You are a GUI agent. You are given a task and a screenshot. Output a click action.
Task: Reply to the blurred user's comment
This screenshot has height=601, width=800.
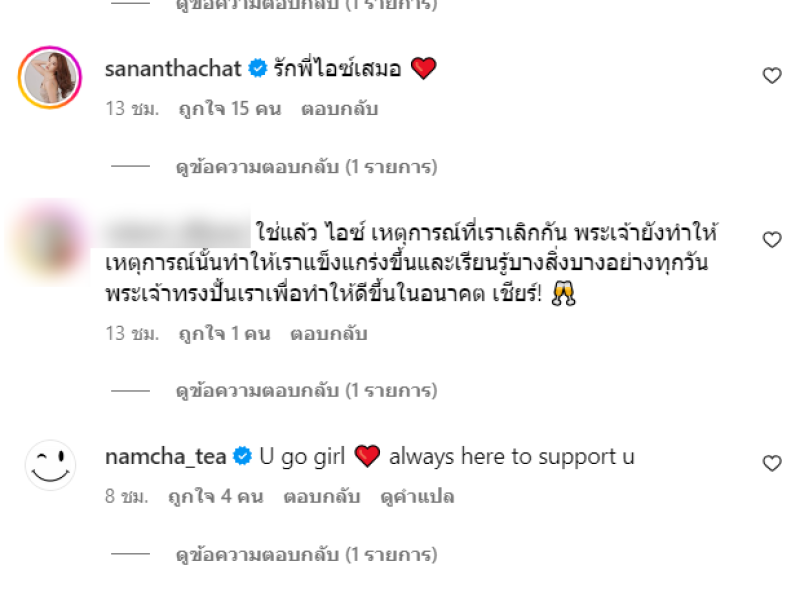click(x=329, y=334)
